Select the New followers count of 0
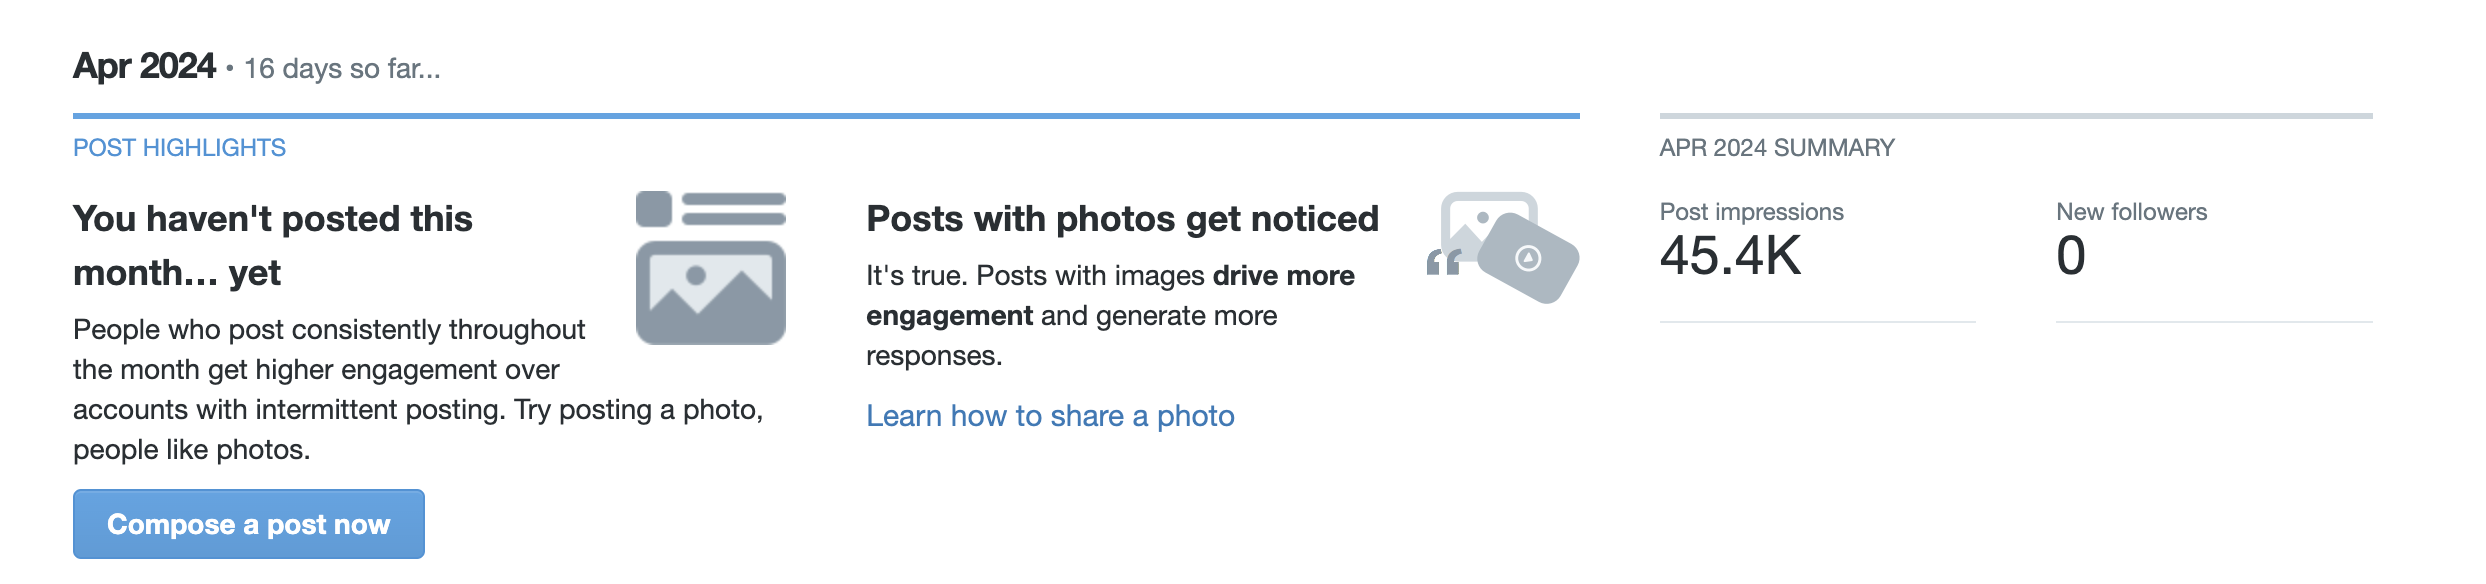This screenshot has height=584, width=2486. point(2071,256)
